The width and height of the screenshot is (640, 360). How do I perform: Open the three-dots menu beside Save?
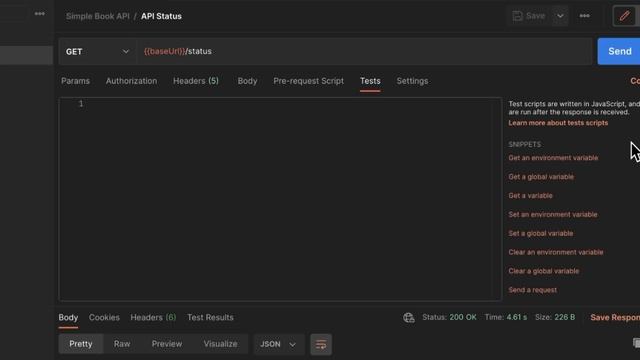click(584, 16)
